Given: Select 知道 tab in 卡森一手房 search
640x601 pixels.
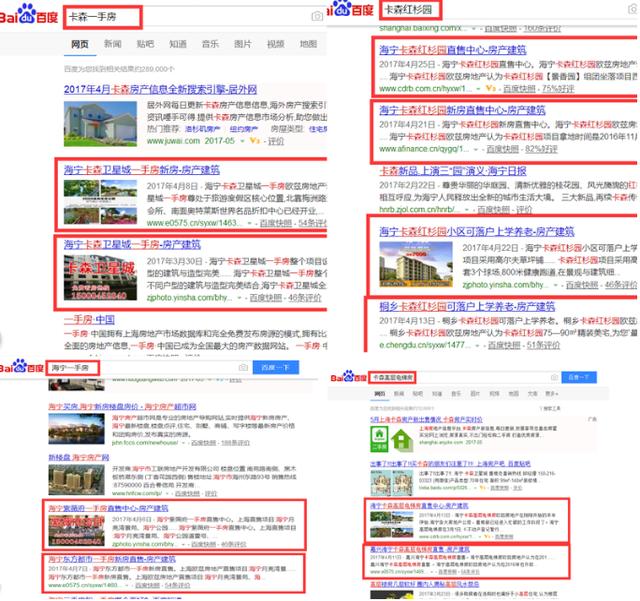Looking at the screenshot, I should (x=178, y=44).
